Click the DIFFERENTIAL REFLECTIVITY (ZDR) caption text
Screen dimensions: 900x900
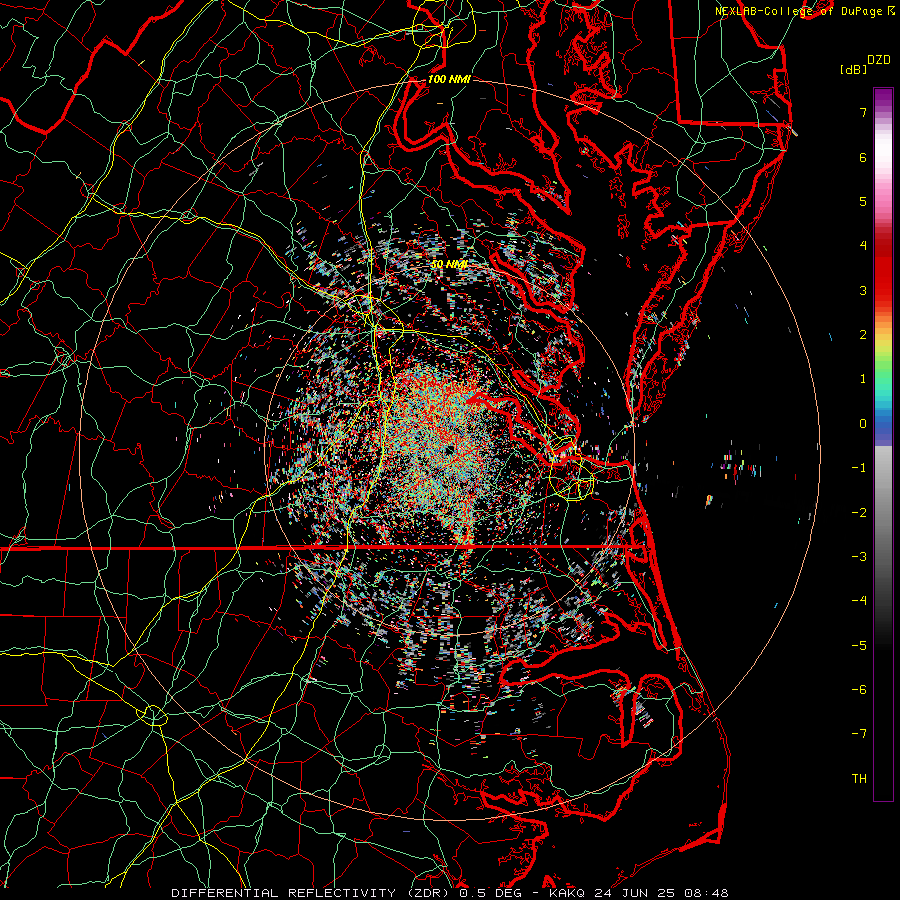coord(312,893)
